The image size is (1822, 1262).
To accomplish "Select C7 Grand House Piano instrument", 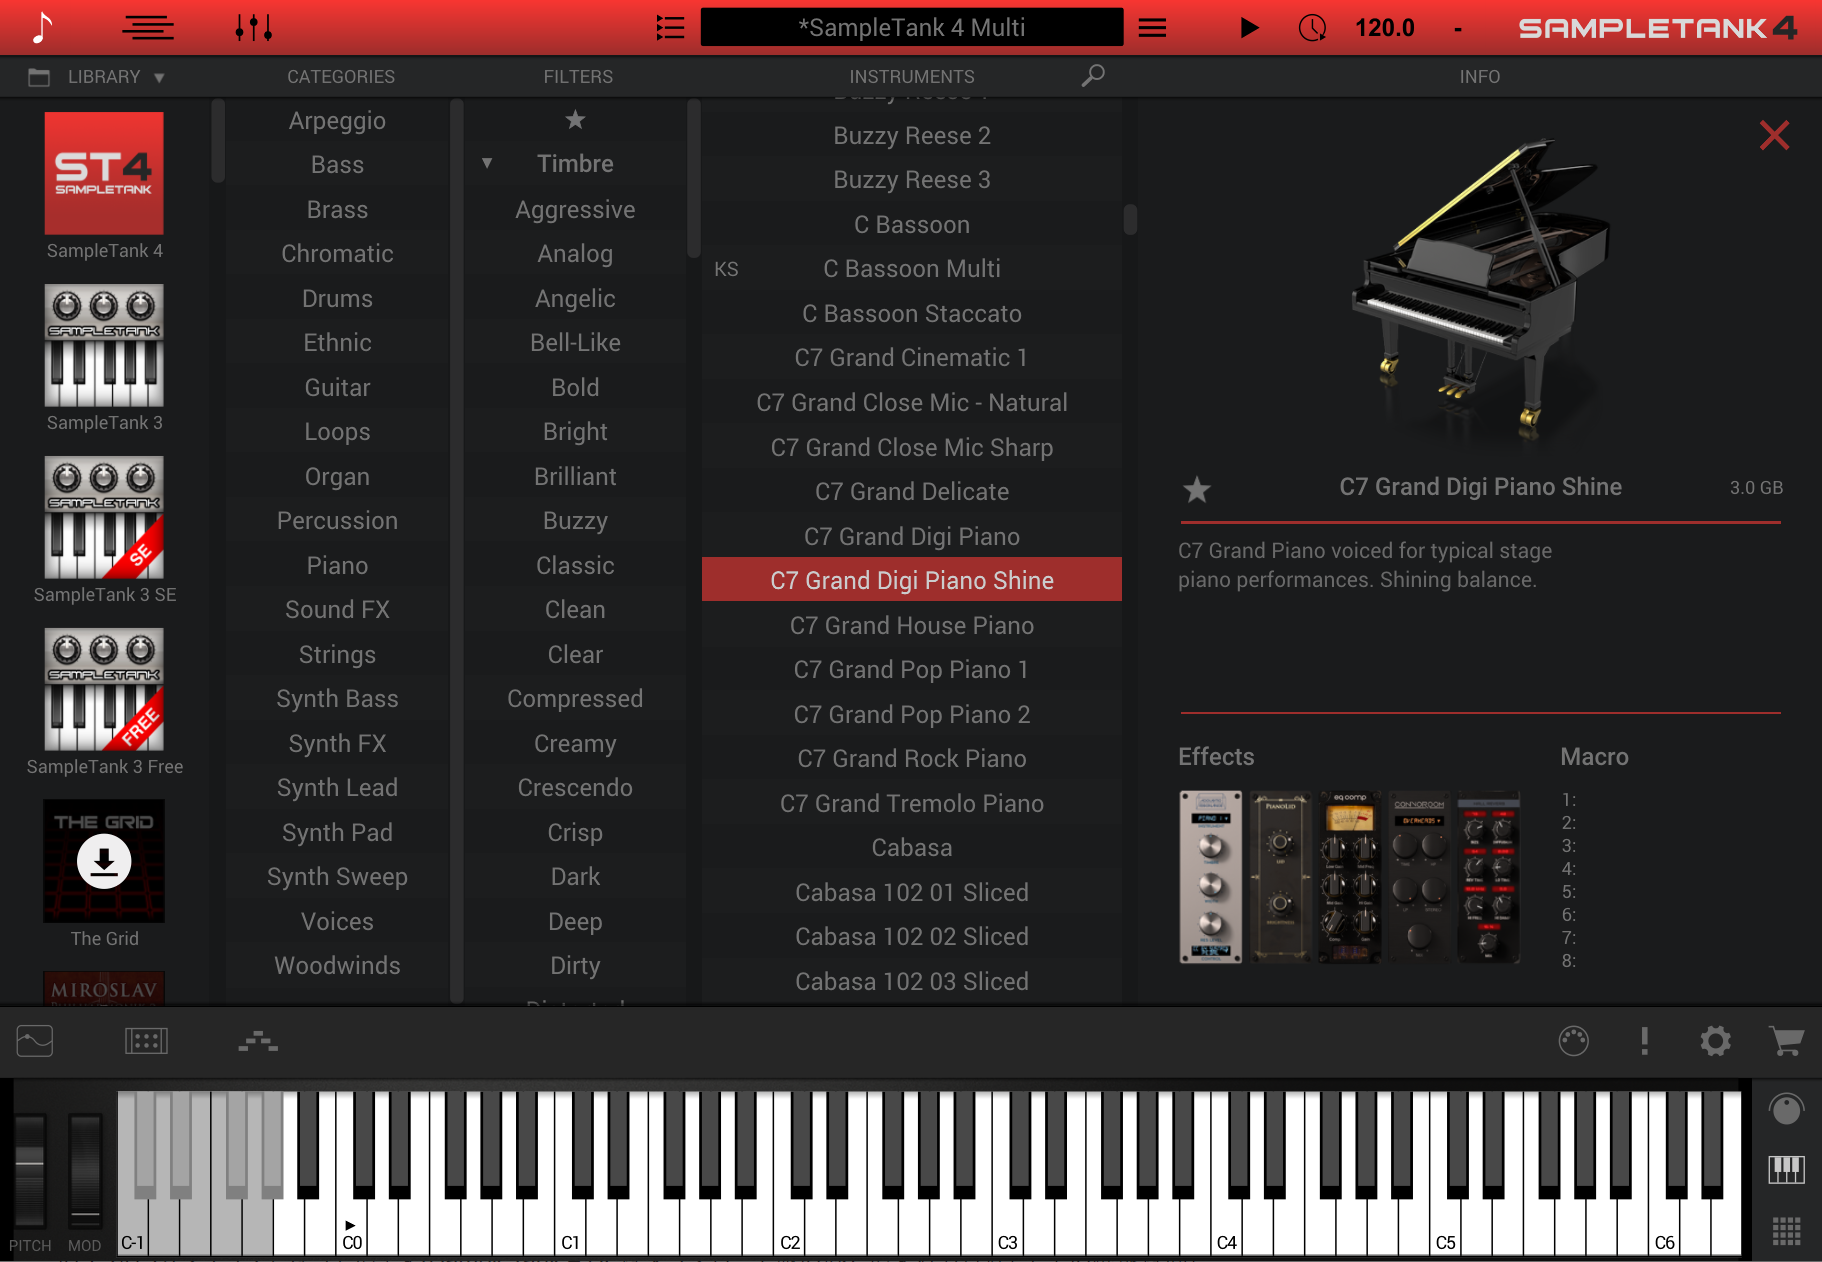I will (x=912, y=626).
